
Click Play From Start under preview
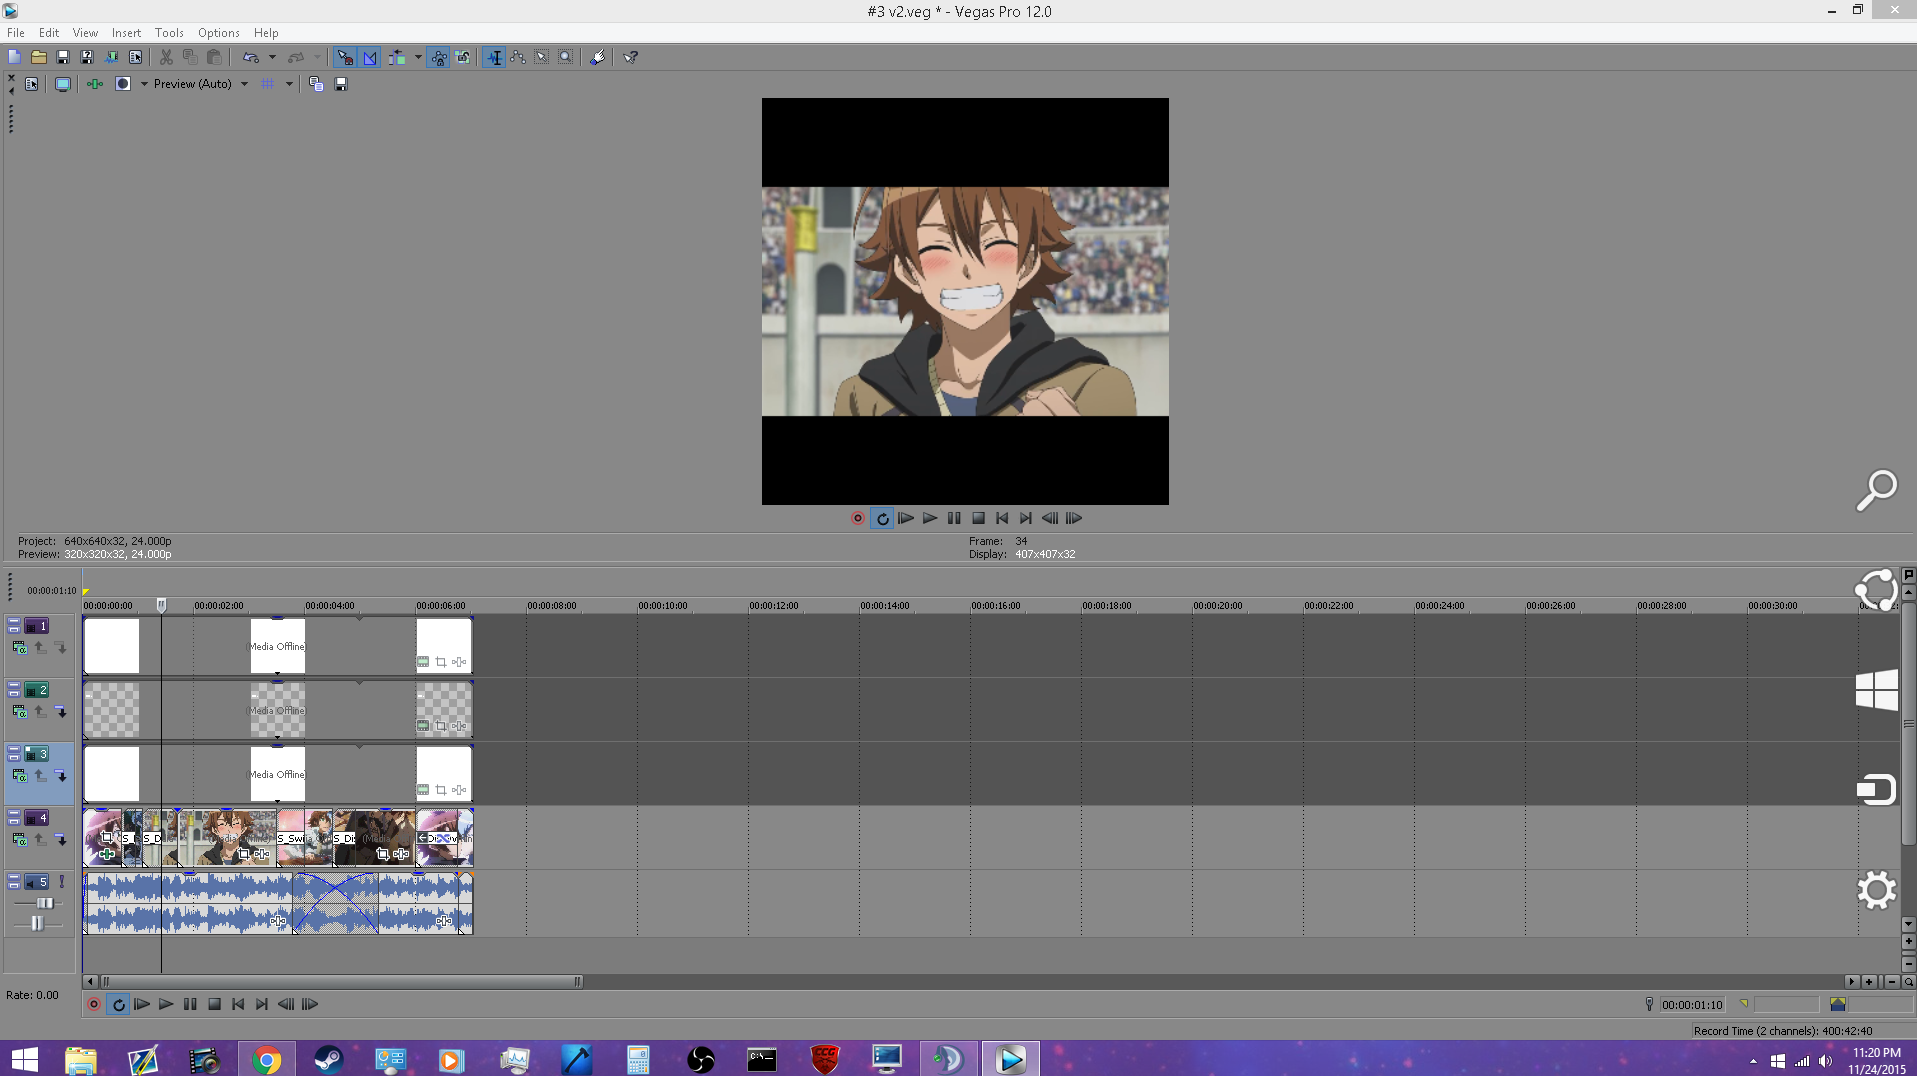(906, 518)
